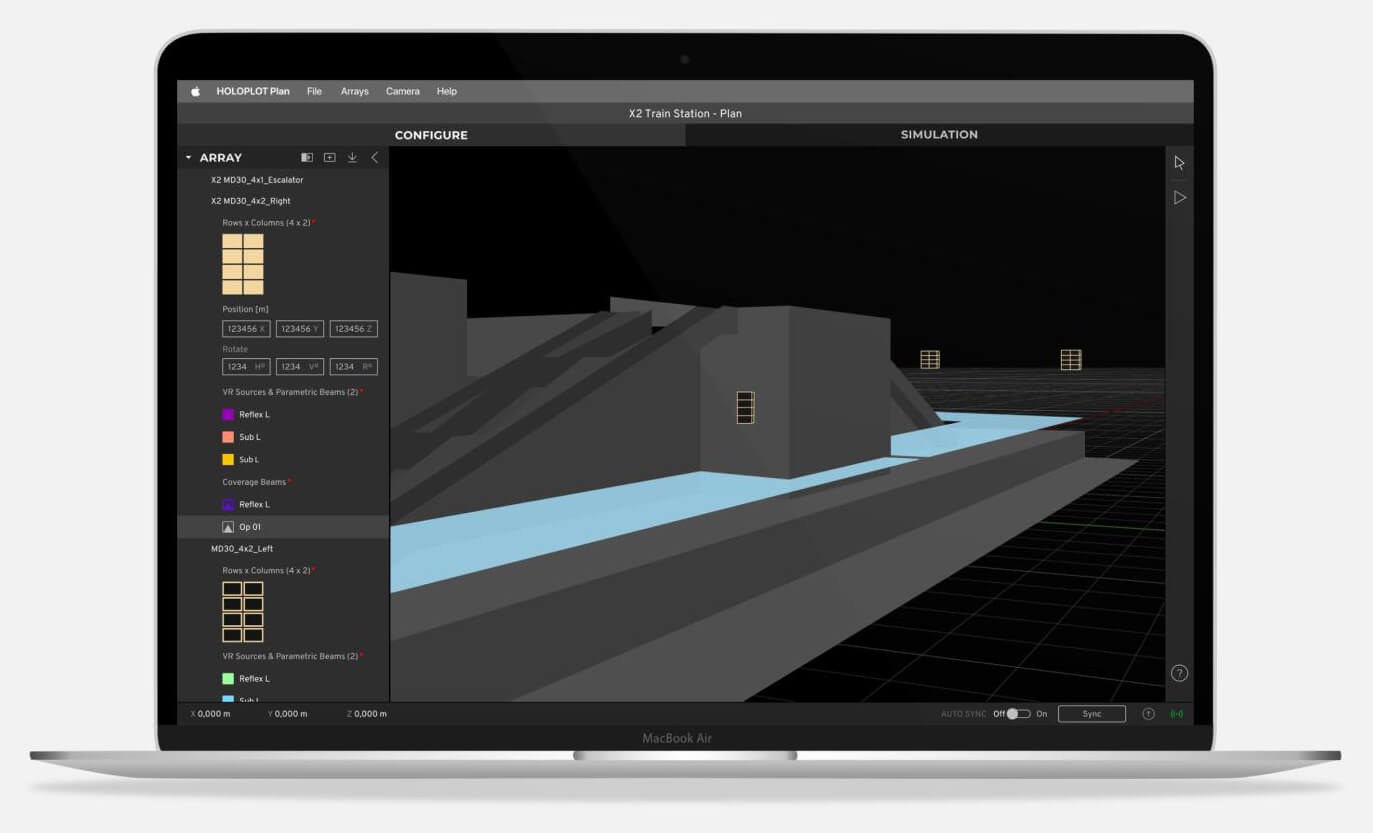Click the Z 0,000 m coordinate readout
This screenshot has width=1373, height=833.
point(366,714)
